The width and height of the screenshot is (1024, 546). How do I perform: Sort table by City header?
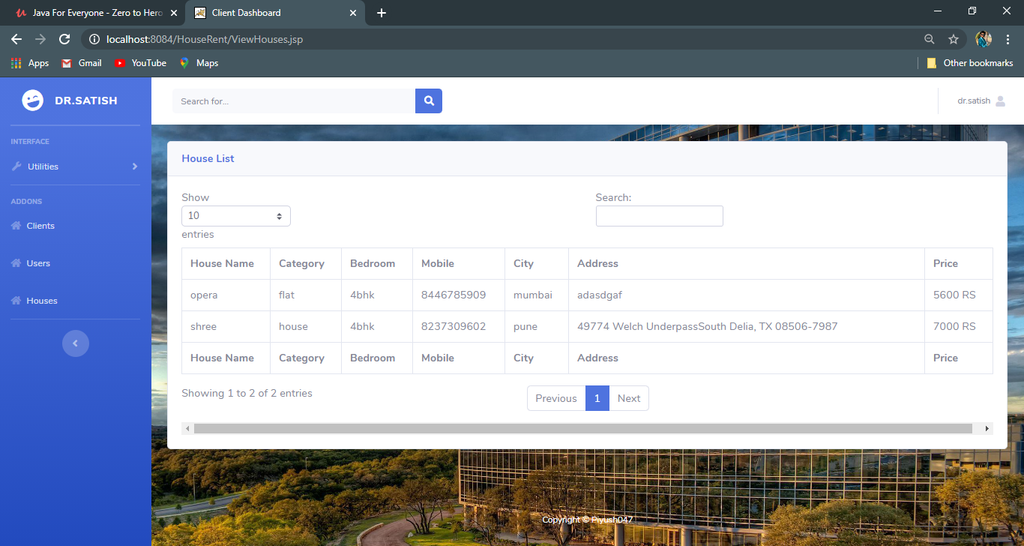[536, 264]
